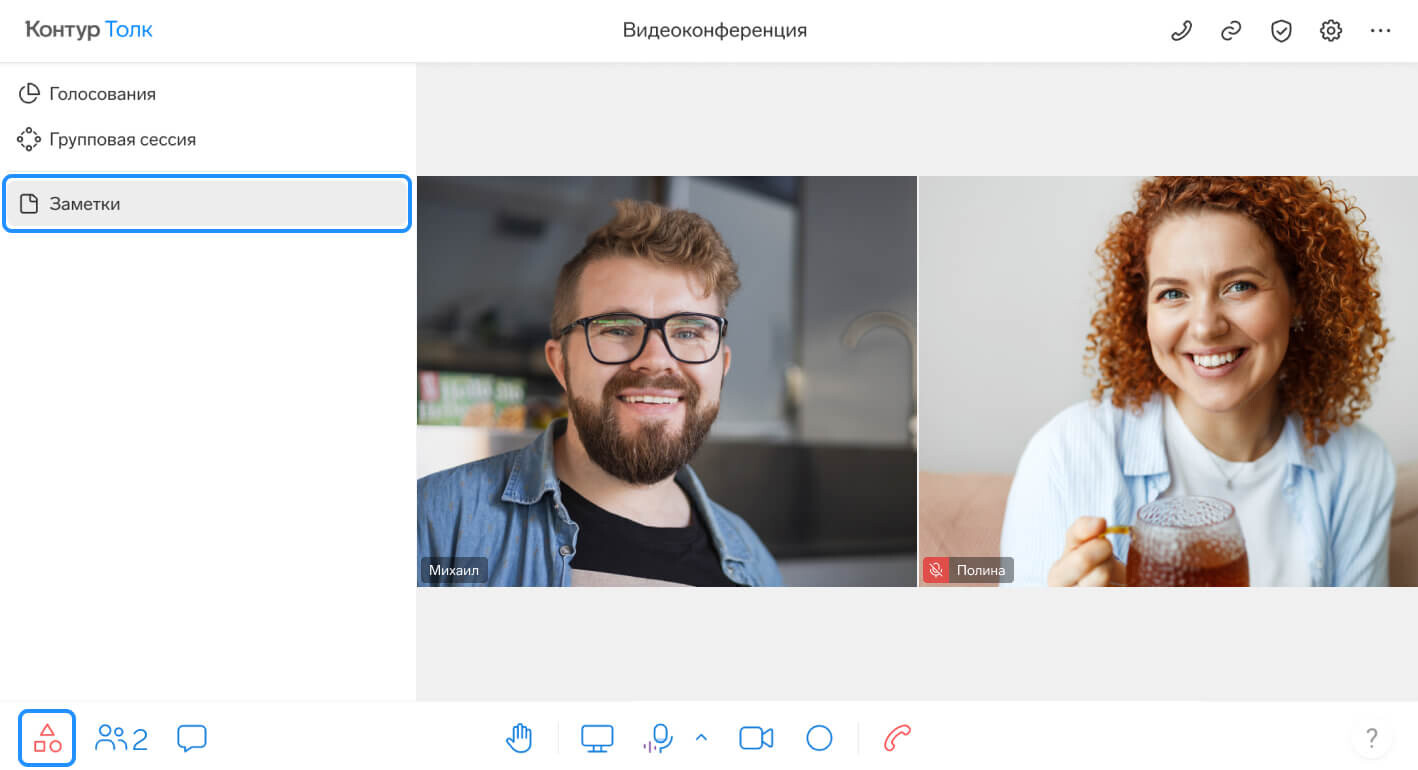This screenshot has width=1418, height=770.
Task: Open the security shield icon
Action: (1281, 31)
